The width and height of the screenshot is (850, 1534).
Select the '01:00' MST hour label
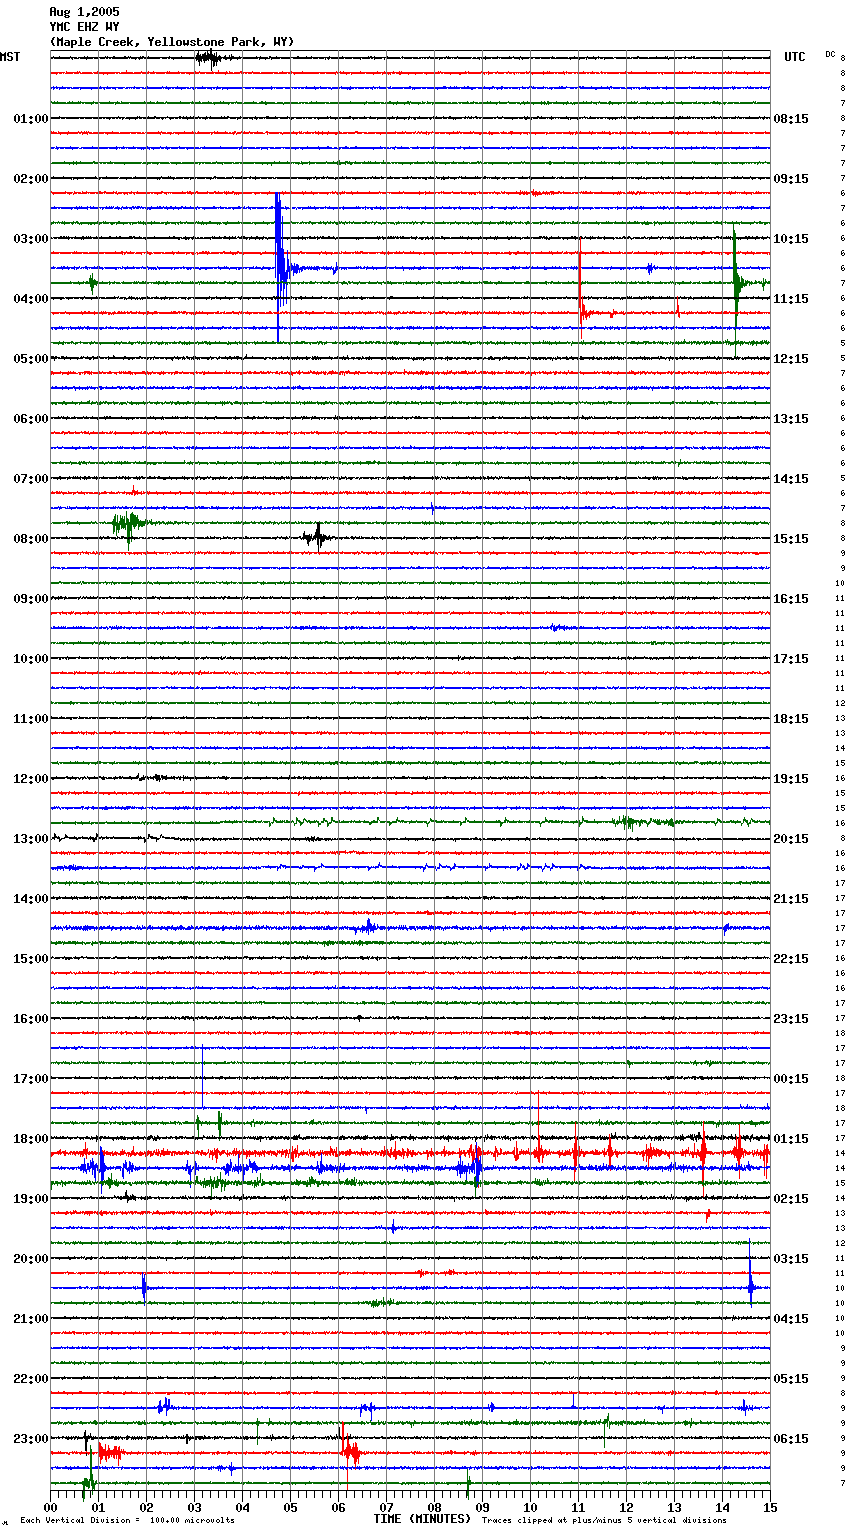click(x=31, y=119)
